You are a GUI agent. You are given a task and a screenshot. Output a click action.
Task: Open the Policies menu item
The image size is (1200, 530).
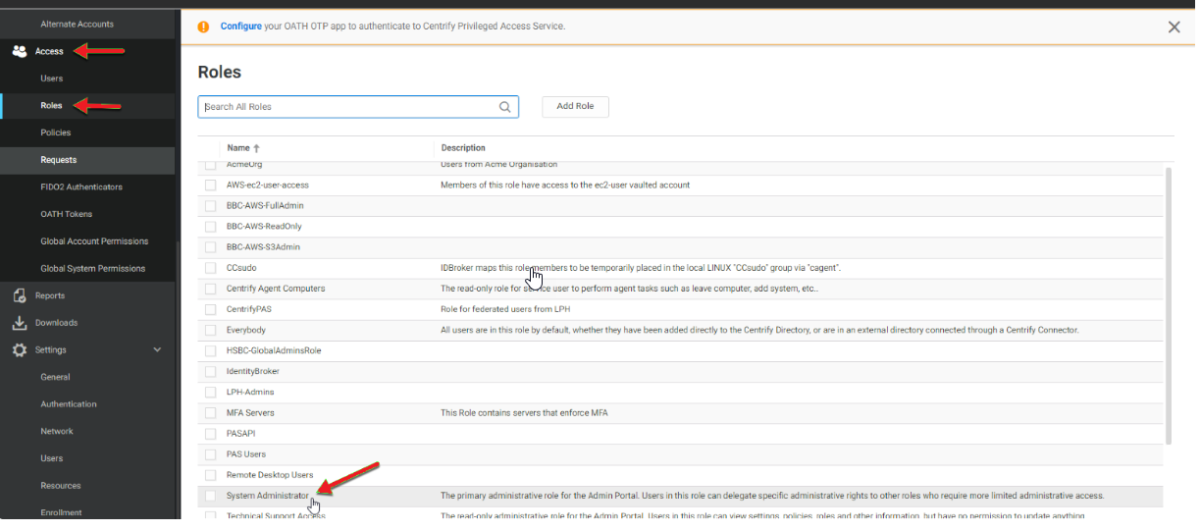[55, 133]
